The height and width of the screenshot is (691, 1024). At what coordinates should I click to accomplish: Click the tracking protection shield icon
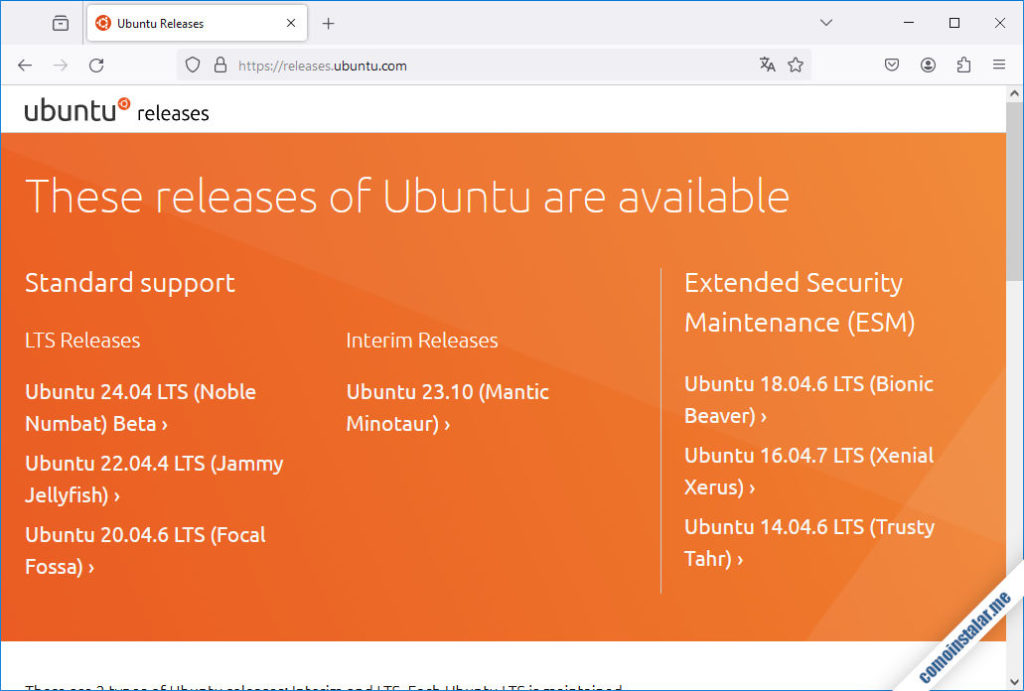tap(190, 64)
